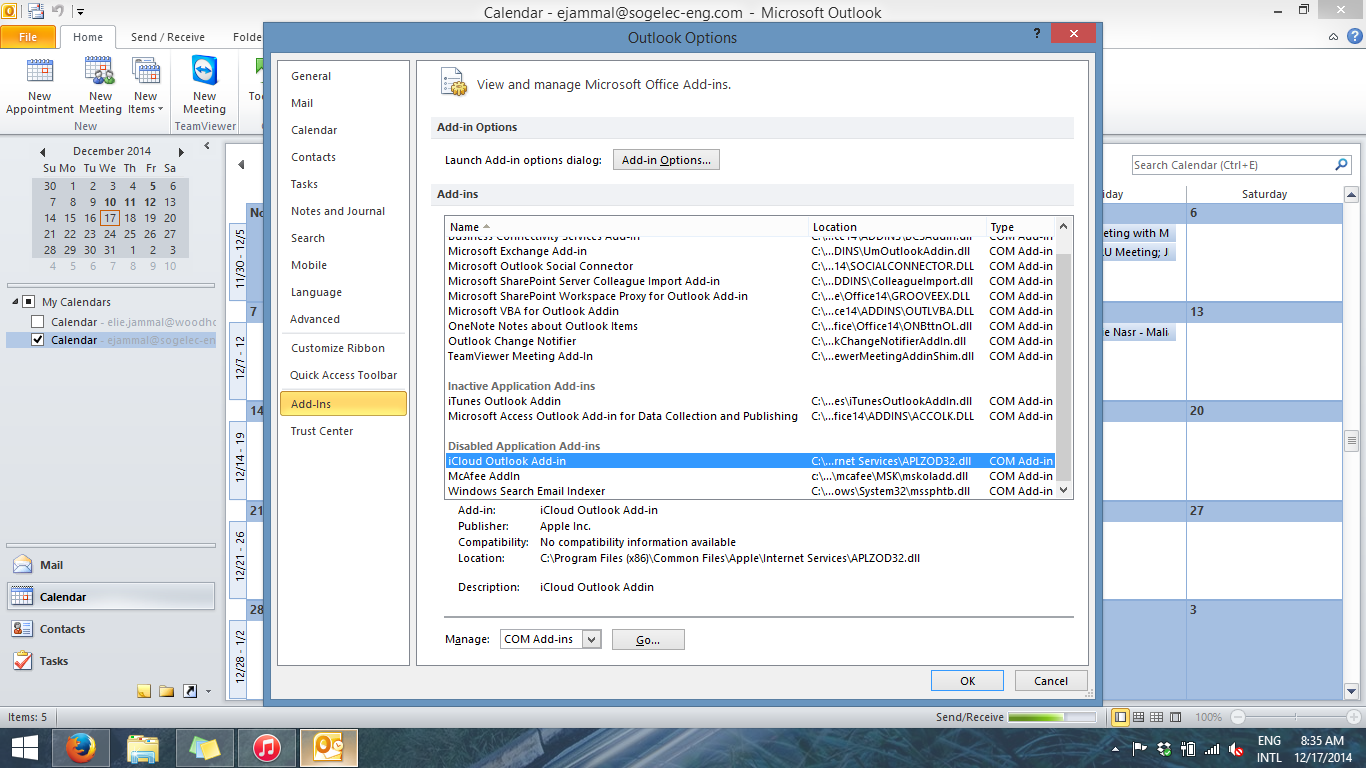Select the McAfee Addin row
The height and width of the screenshot is (768, 1366).
click(x=750, y=476)
